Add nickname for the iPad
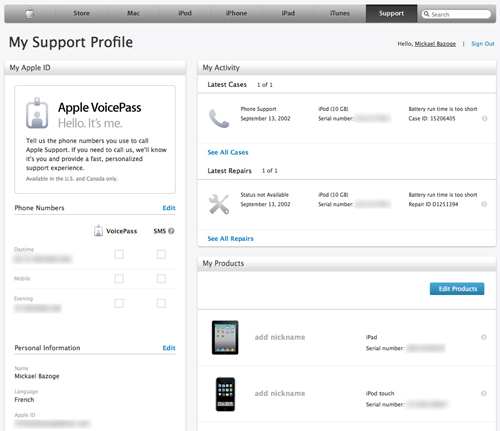Screen dimensions: 500x431 280,337
